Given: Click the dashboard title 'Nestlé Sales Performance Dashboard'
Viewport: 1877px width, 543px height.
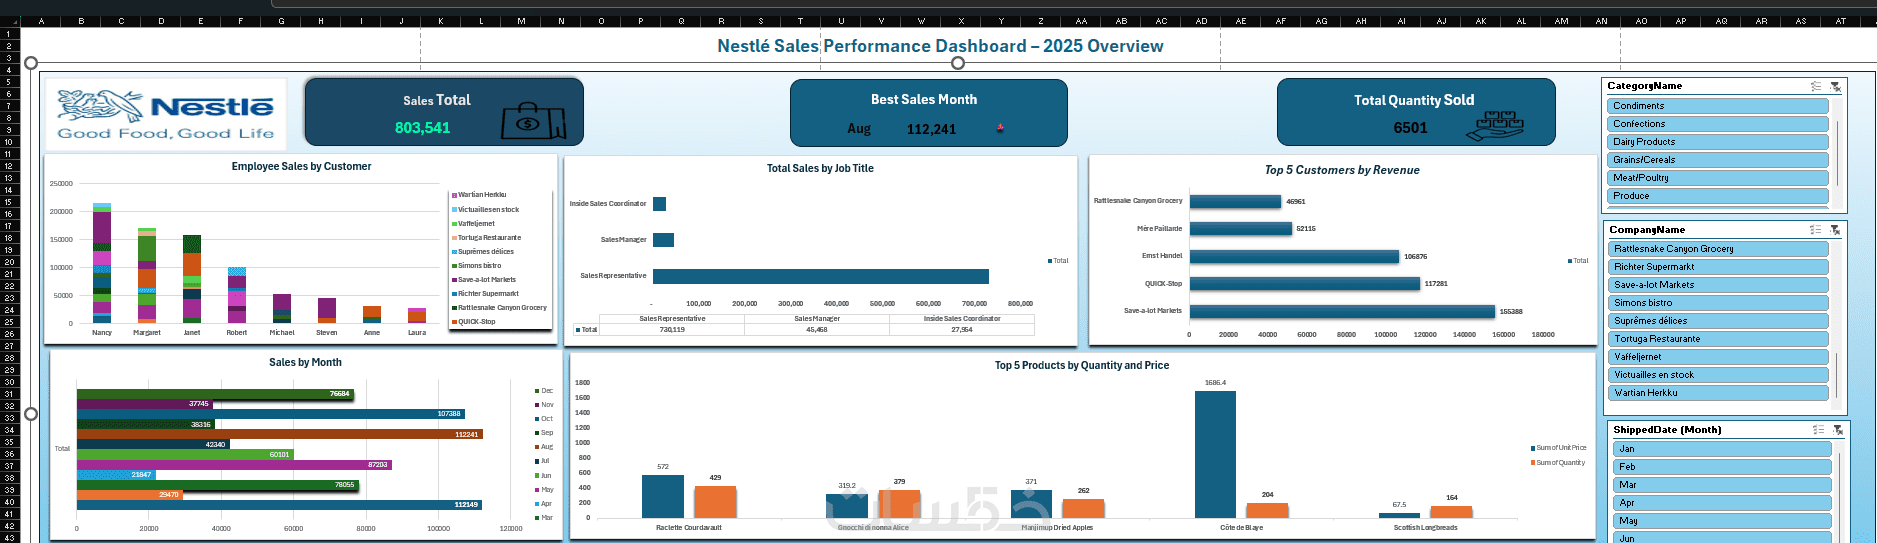Looking at the screenshot, I should click(940, 46).
